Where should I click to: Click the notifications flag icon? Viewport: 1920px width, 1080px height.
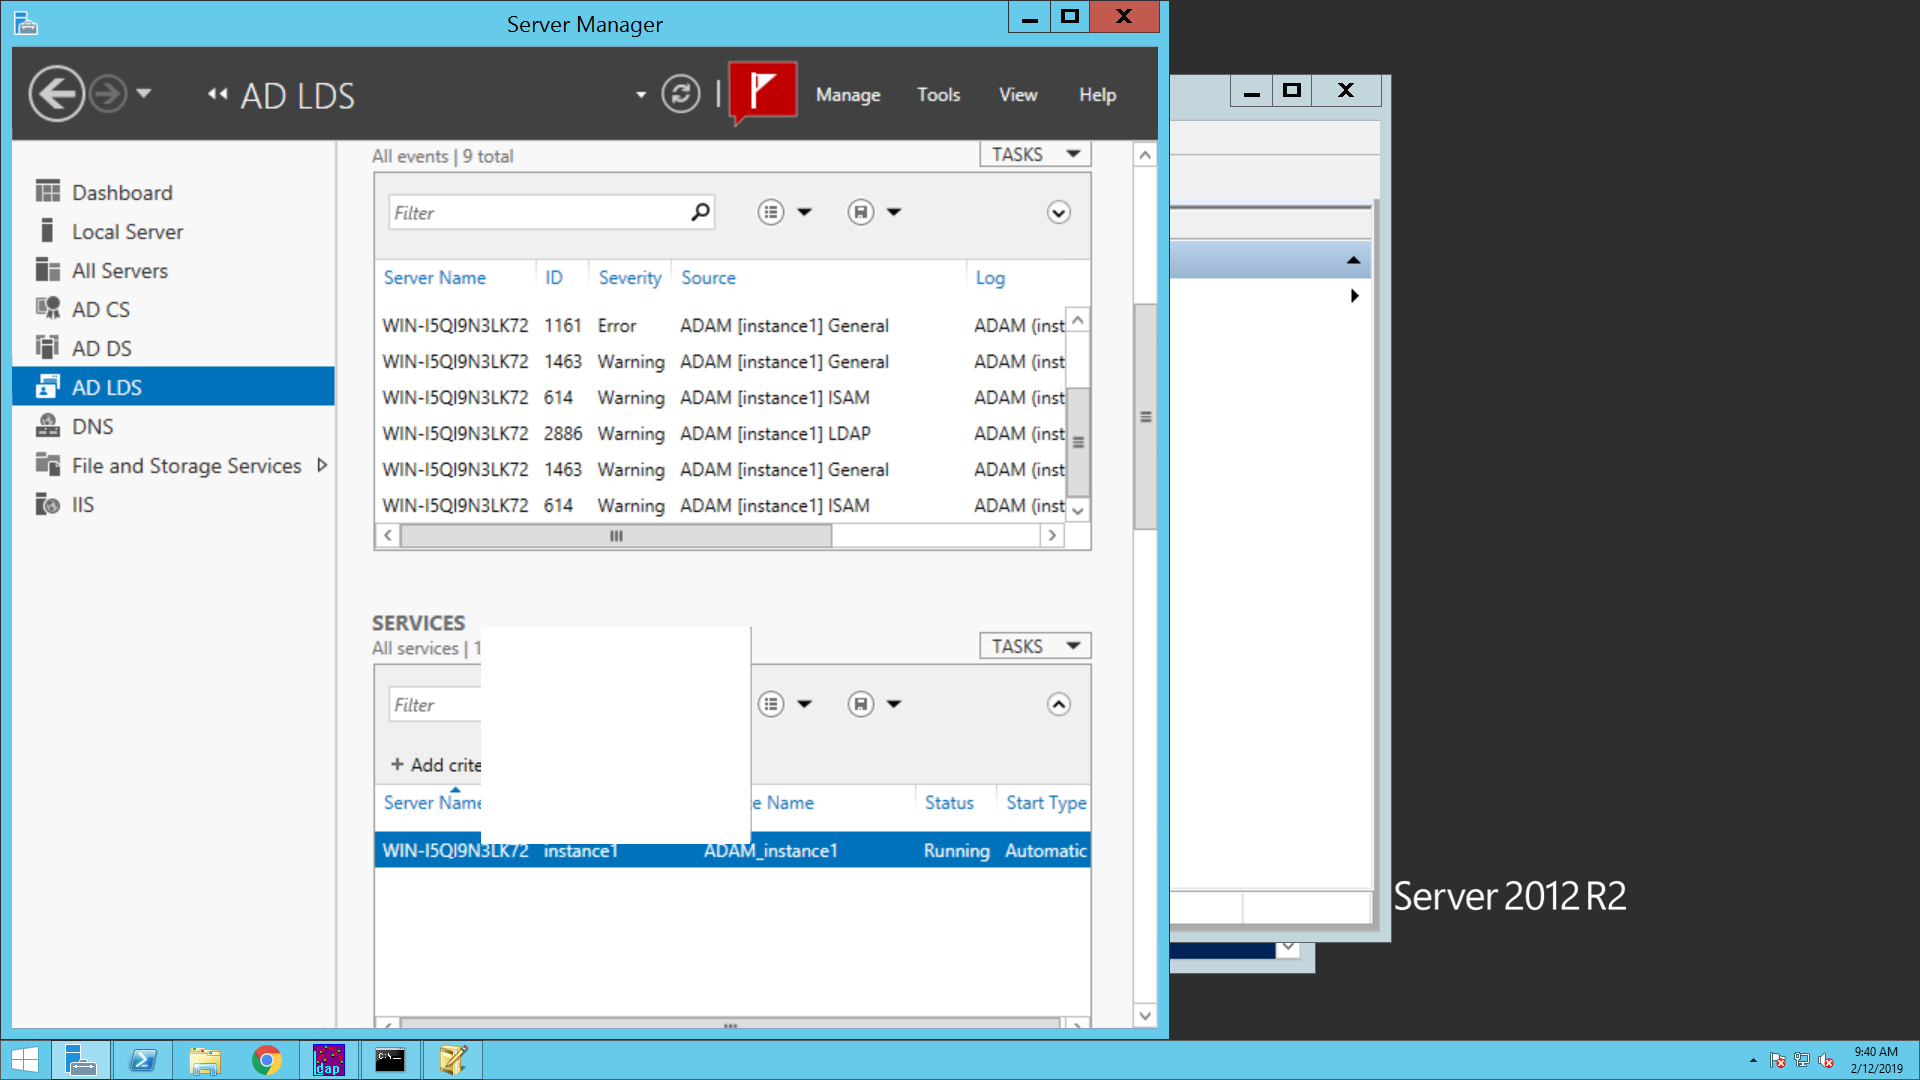pos(763,93)
